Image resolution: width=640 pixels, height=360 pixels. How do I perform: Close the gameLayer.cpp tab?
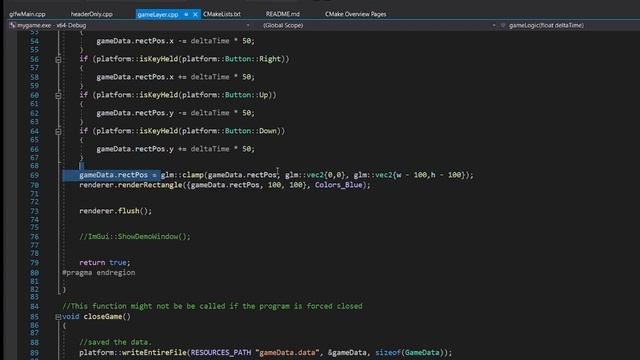195,14
